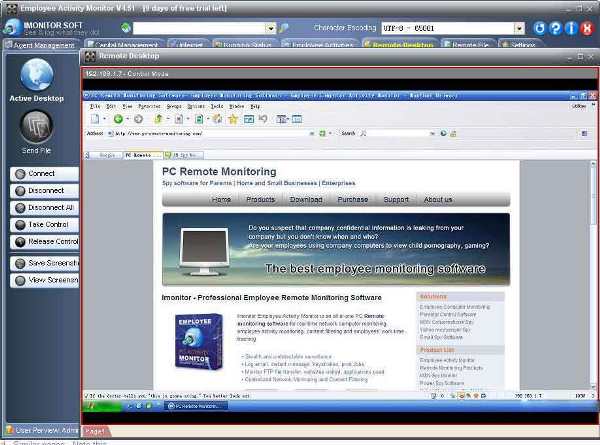The width and height of the screenshot is (600, 445).
Task: Click the new page icon in remote browser toolbar
Action: pos(95,119)
